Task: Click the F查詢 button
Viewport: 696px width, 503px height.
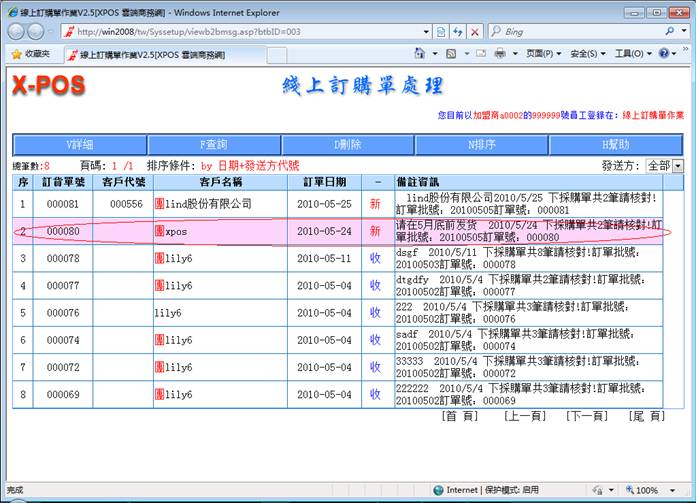Action: 214,145
